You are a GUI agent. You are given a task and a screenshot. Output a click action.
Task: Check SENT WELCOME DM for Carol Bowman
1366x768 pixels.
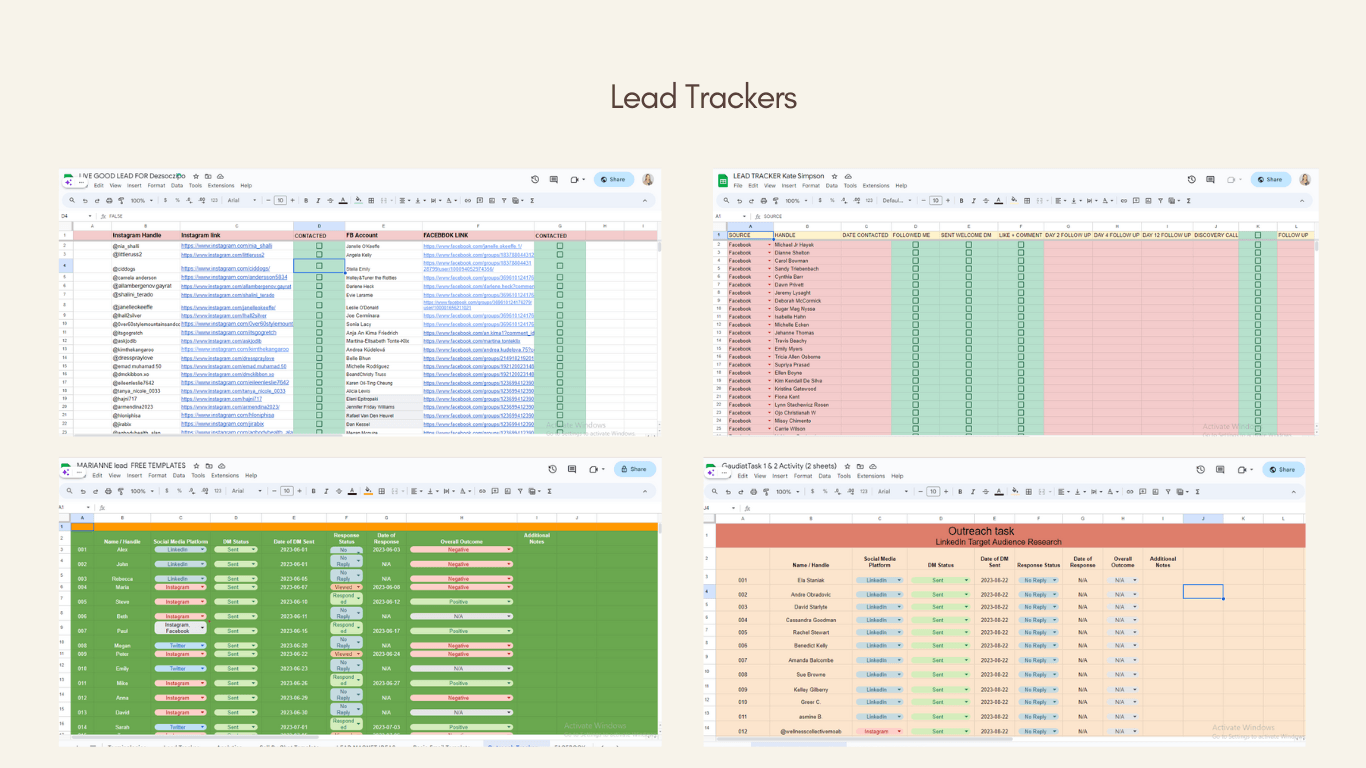(968, 260)
